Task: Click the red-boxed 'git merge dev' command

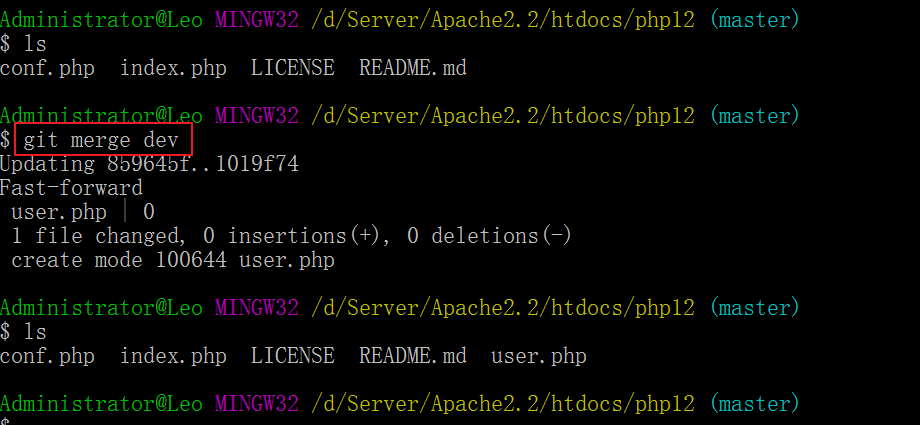Action: click(x=101, y=140)
